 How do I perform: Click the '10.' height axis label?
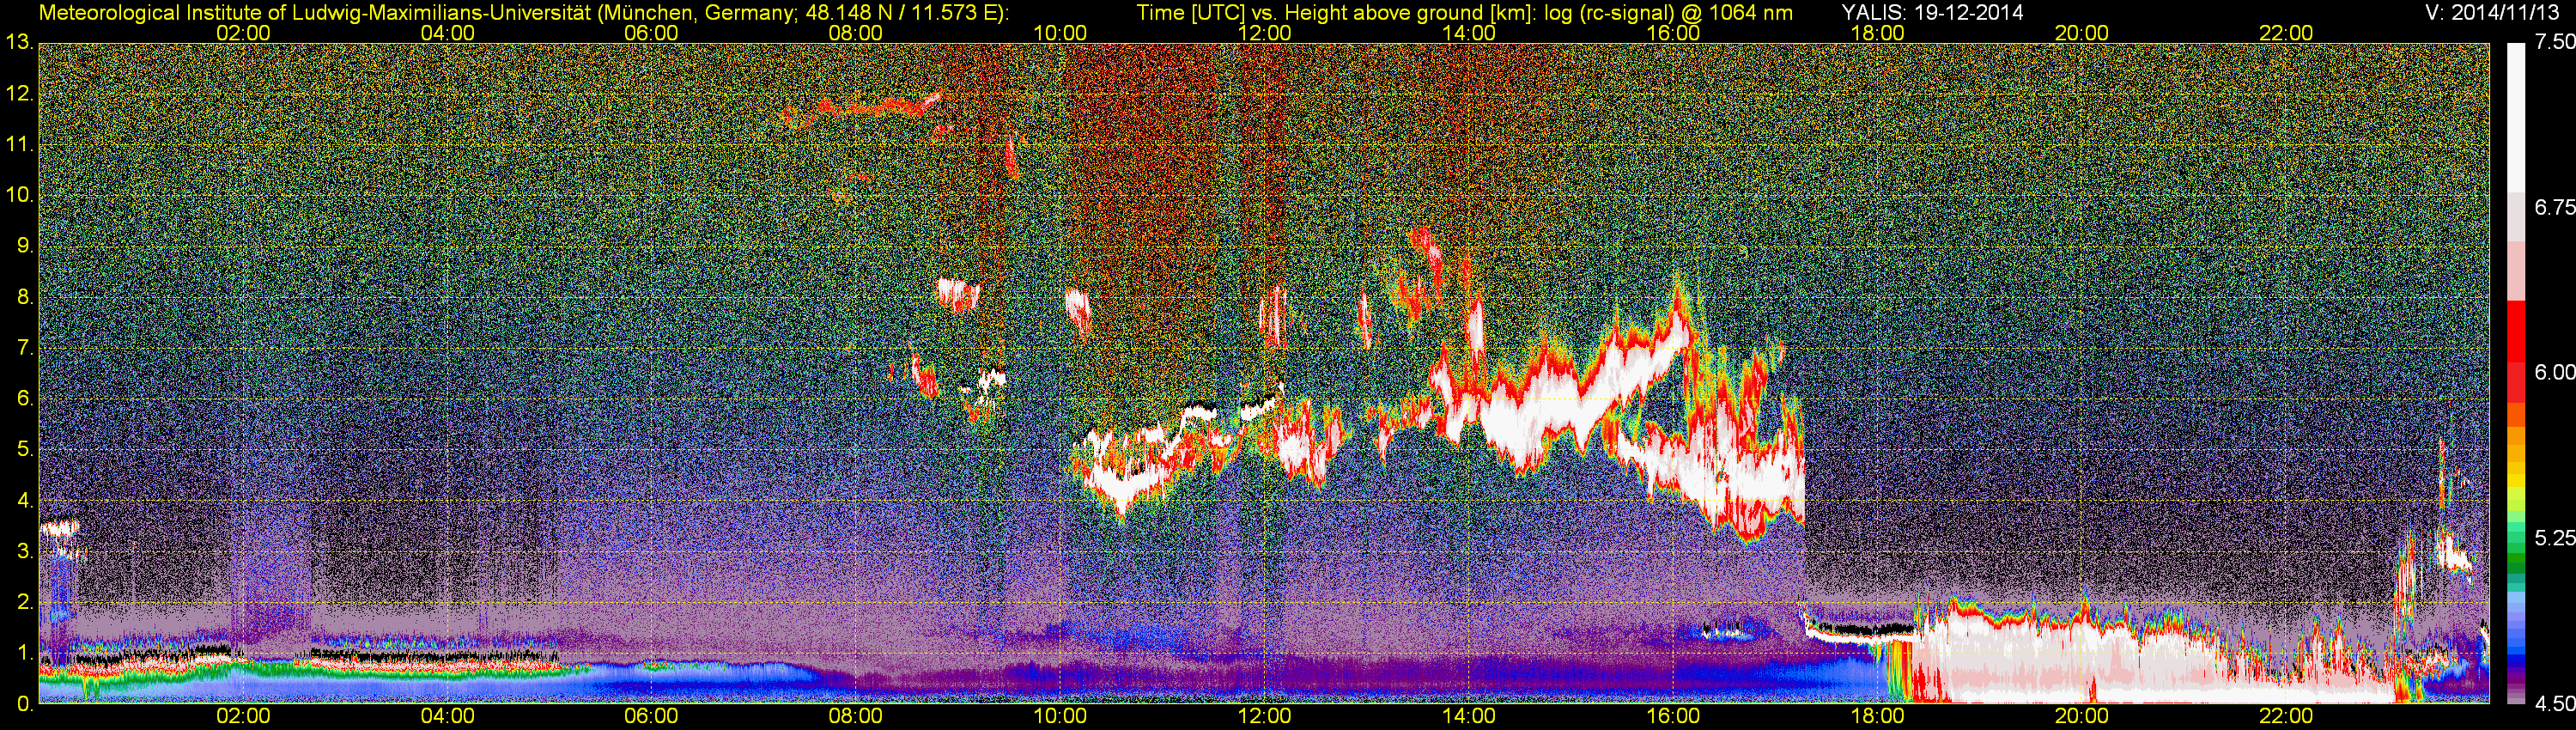coord(19,196)
